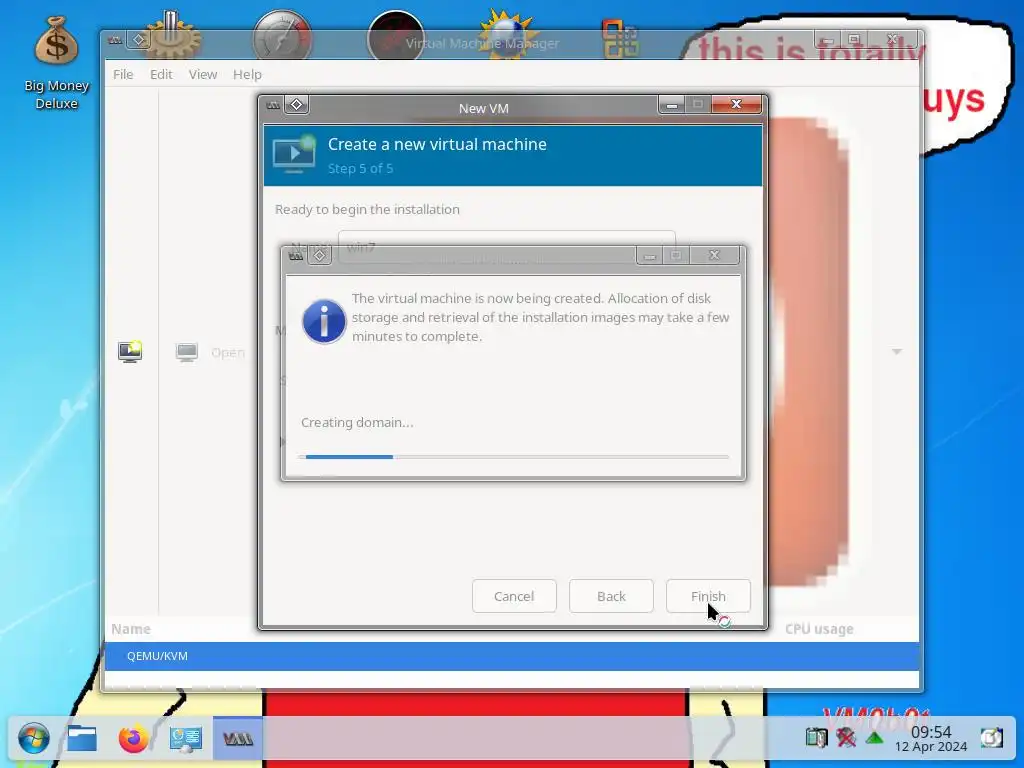Expand the toolbar dropdown arrow at right
1024x768 pixels.
[x=897, y=351]
